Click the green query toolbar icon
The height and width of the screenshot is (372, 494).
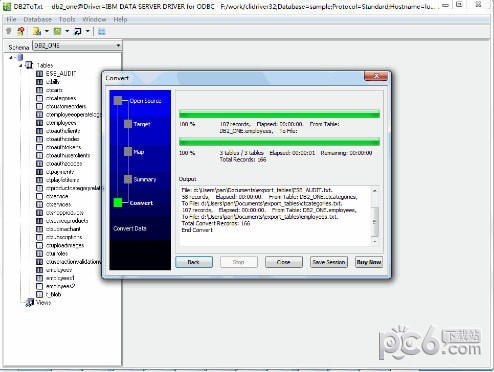pyautogui.click(x=57, y=31)
